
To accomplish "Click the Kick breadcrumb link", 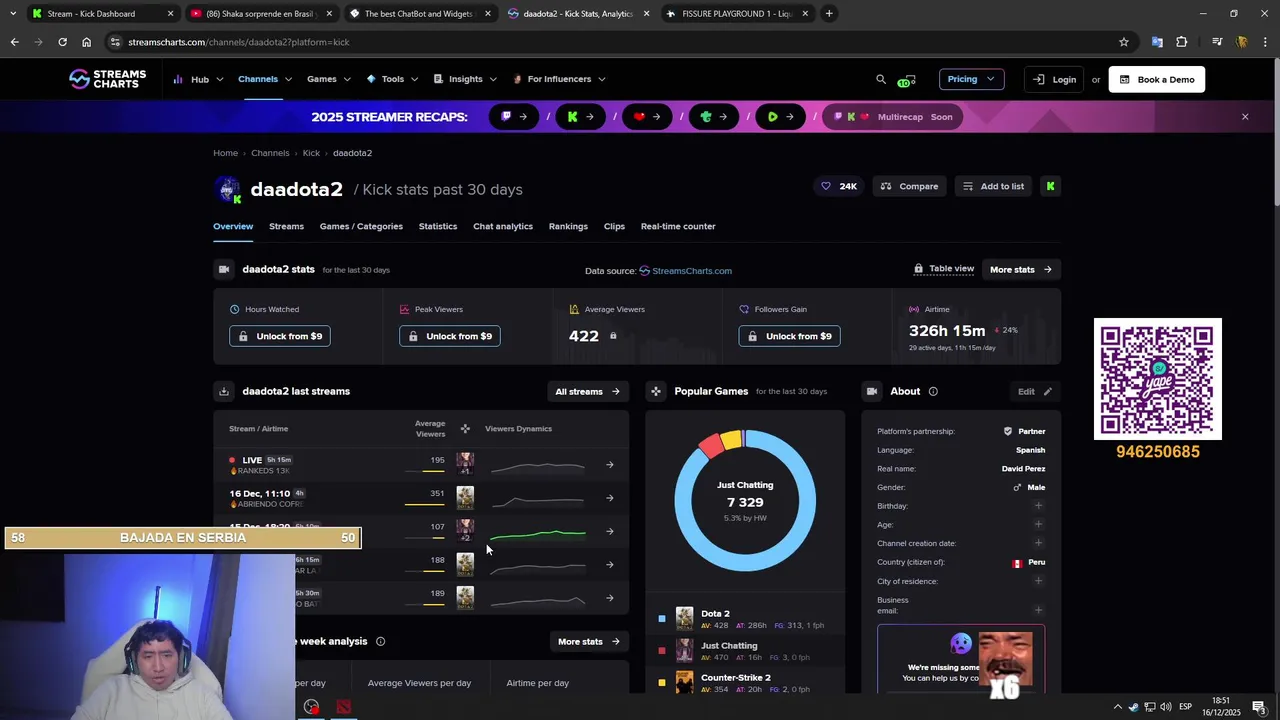I will pos(311,153).
